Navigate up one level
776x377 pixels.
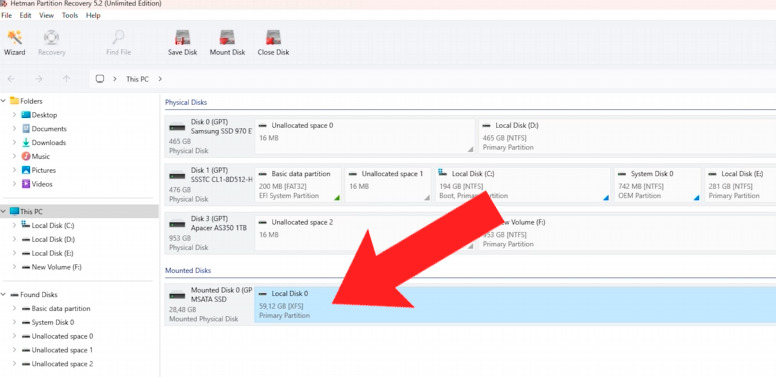click(66, 79)
